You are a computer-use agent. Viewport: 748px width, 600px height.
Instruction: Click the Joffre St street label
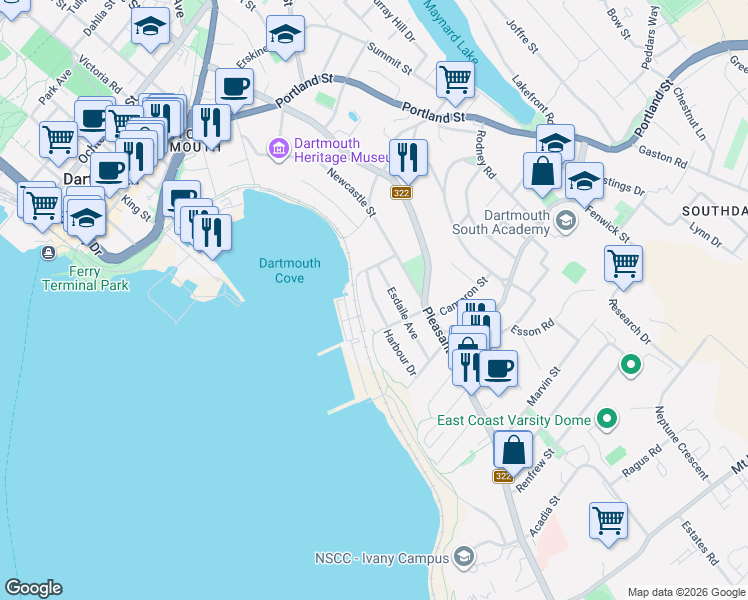(x=522, y=36)
